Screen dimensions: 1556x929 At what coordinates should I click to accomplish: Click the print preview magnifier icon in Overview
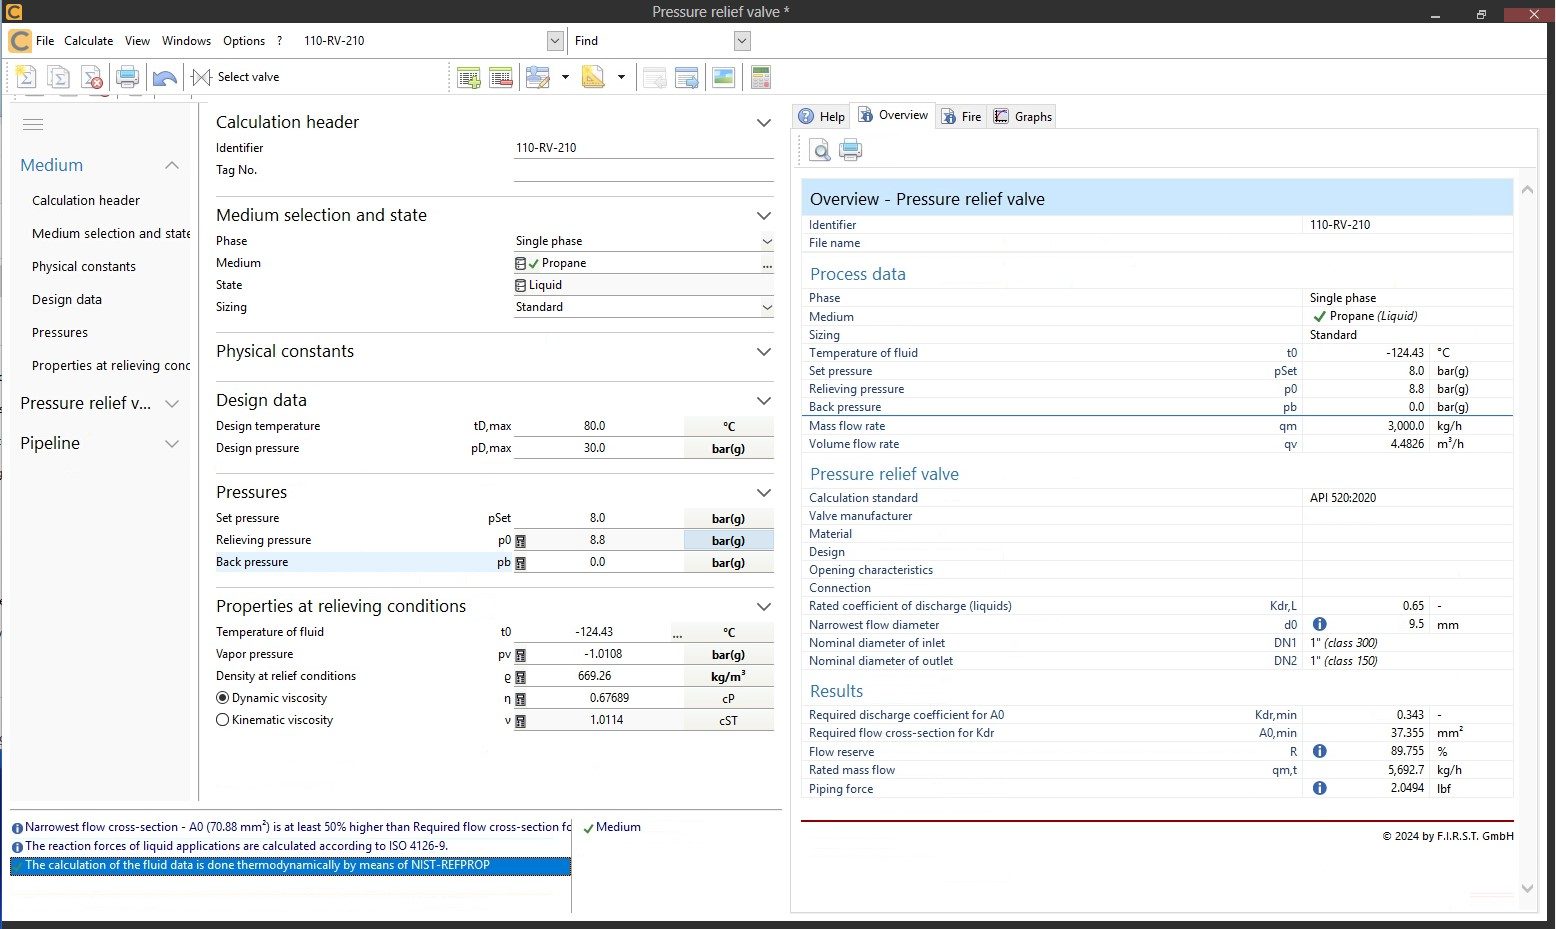820,150
